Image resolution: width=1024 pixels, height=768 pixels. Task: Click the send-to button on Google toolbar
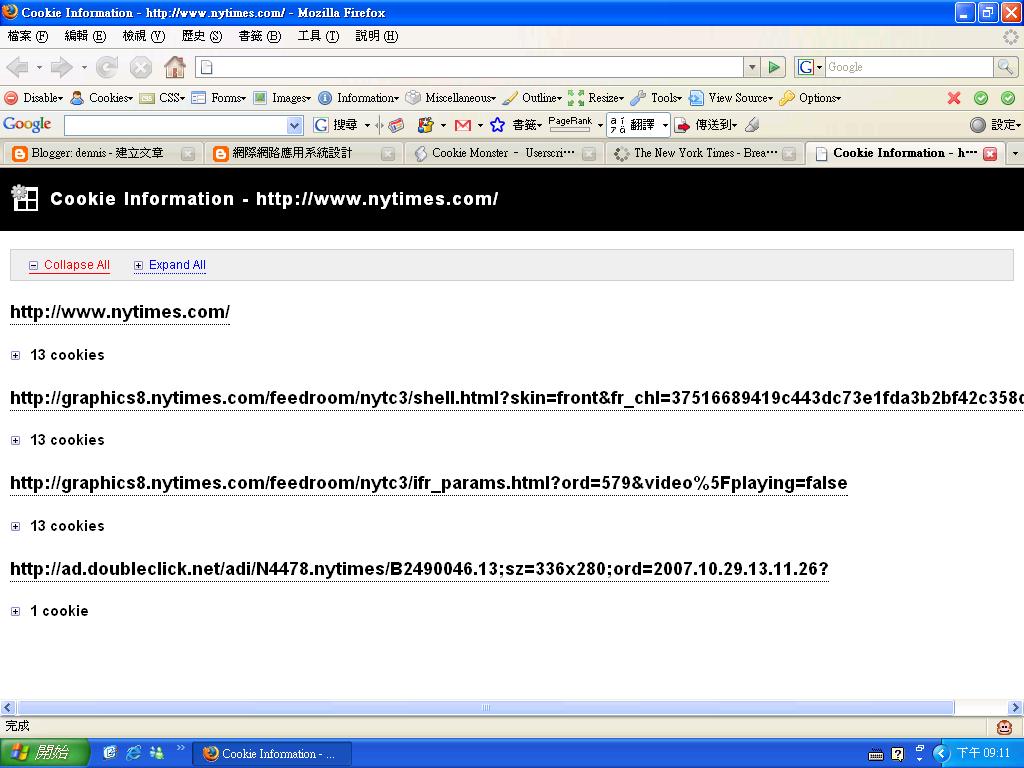point(705,125)
